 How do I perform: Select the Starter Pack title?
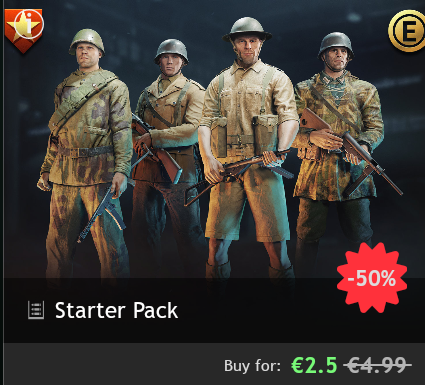pos(116,310)
